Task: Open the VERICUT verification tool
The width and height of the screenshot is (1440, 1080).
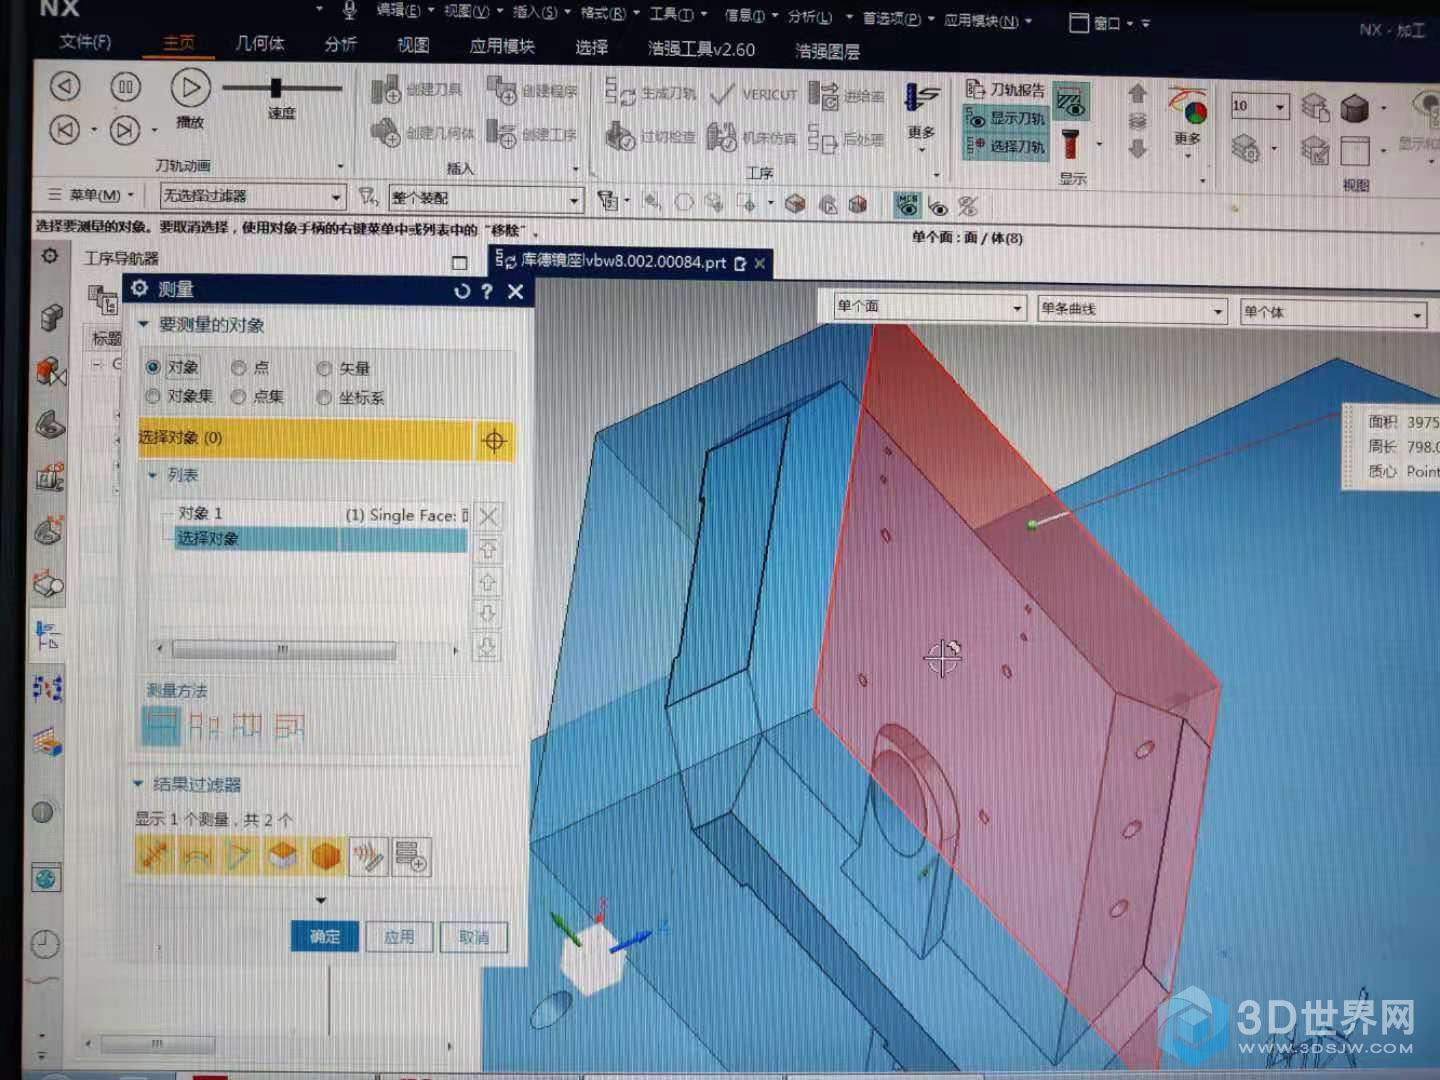Action: pos(753,95)
